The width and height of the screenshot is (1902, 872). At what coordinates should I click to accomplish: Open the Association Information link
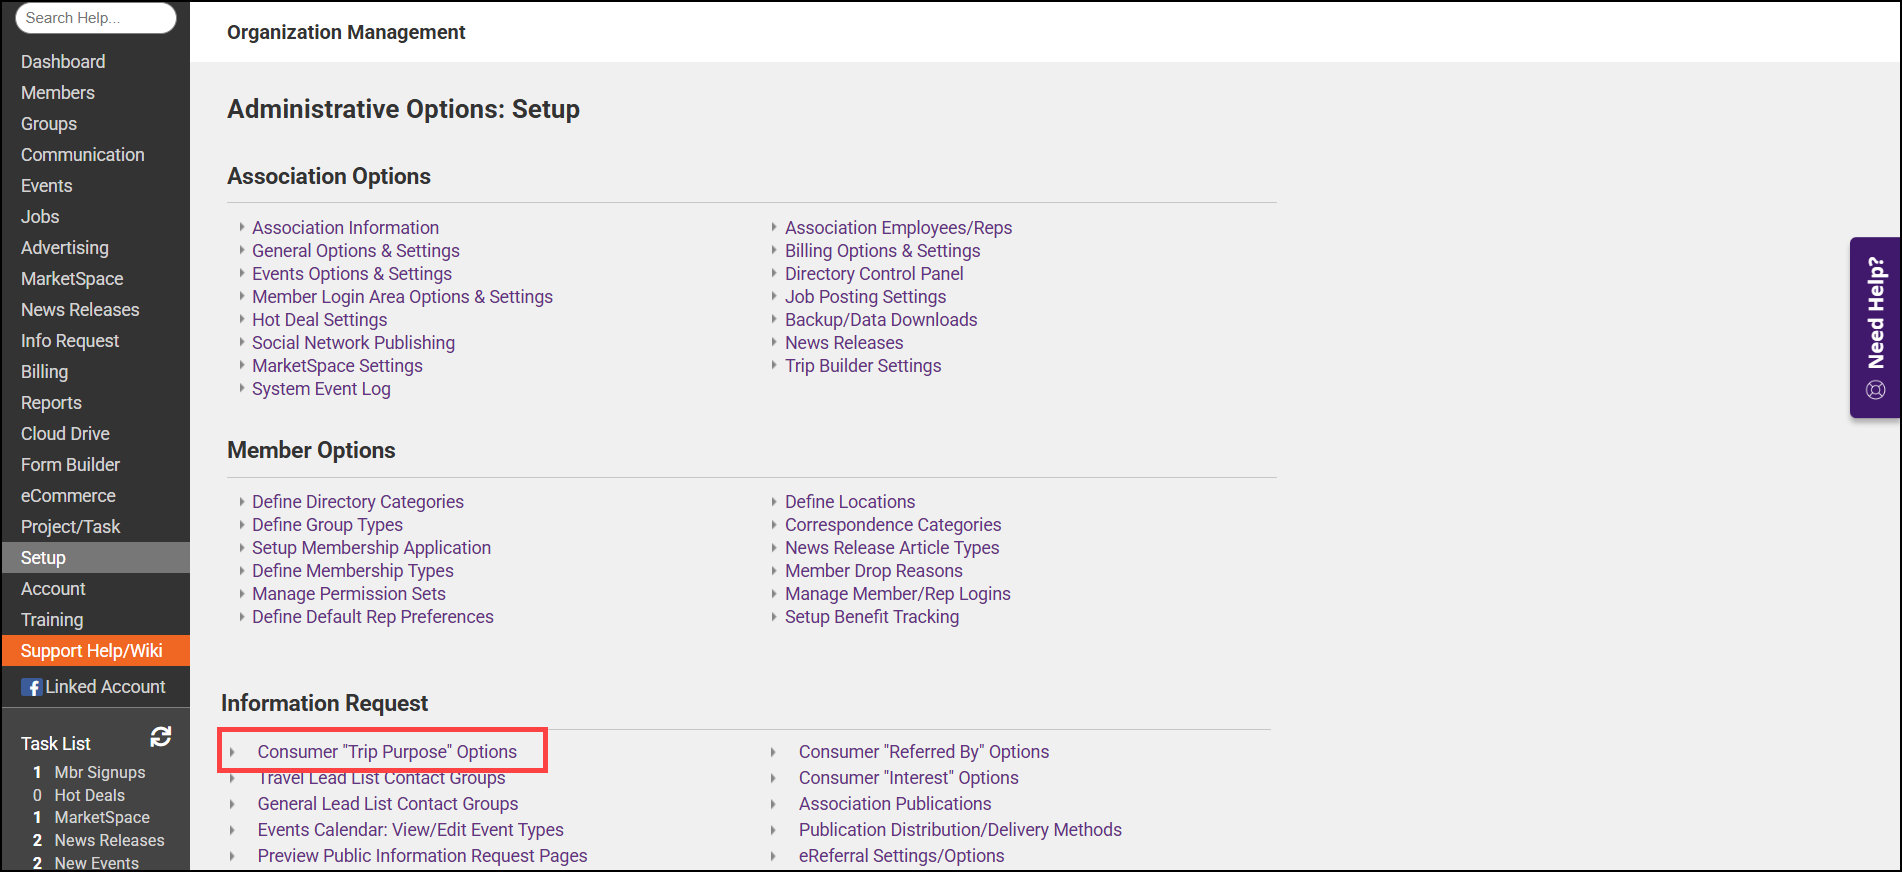345,228
